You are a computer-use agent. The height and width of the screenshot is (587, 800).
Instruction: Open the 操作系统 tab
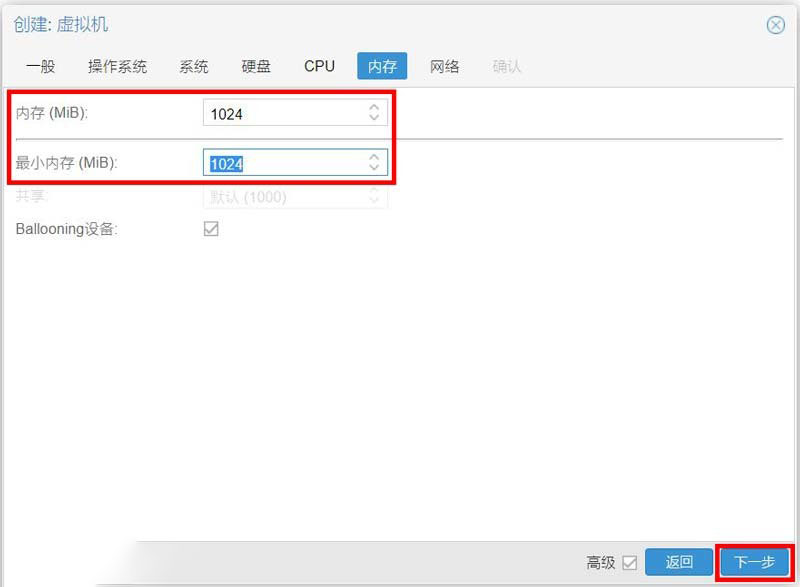(117, 66)
